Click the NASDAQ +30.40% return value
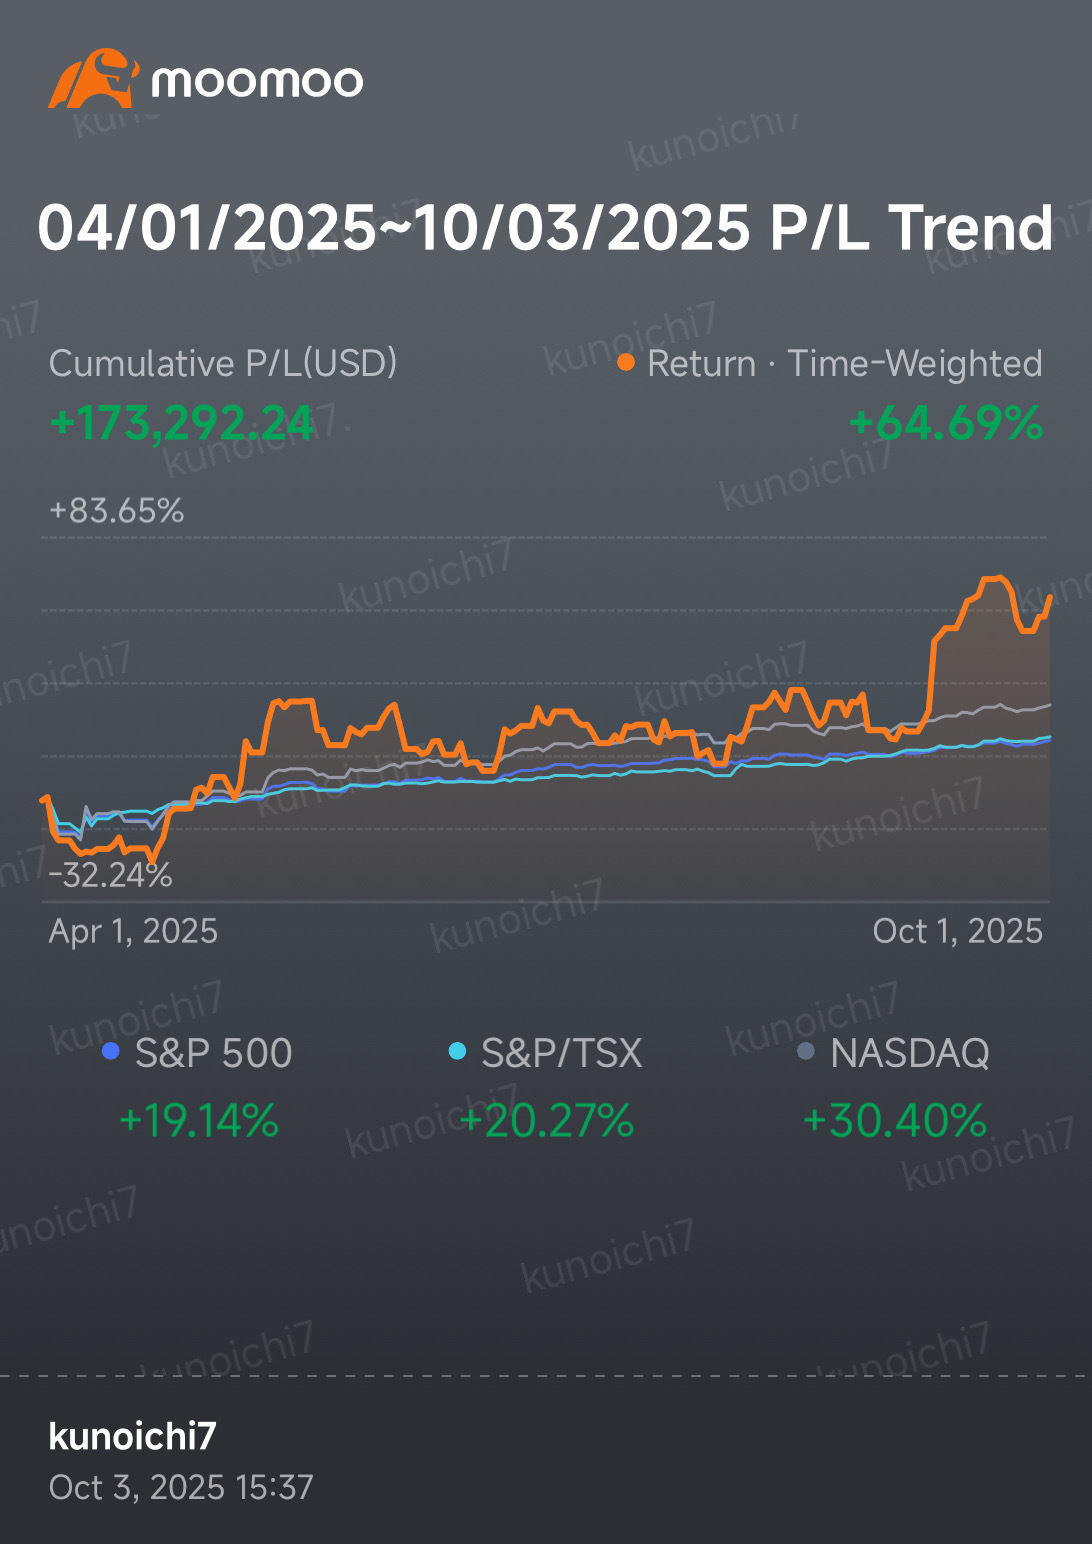Screen dimensions: 1092x1544 coord(895,1121)
